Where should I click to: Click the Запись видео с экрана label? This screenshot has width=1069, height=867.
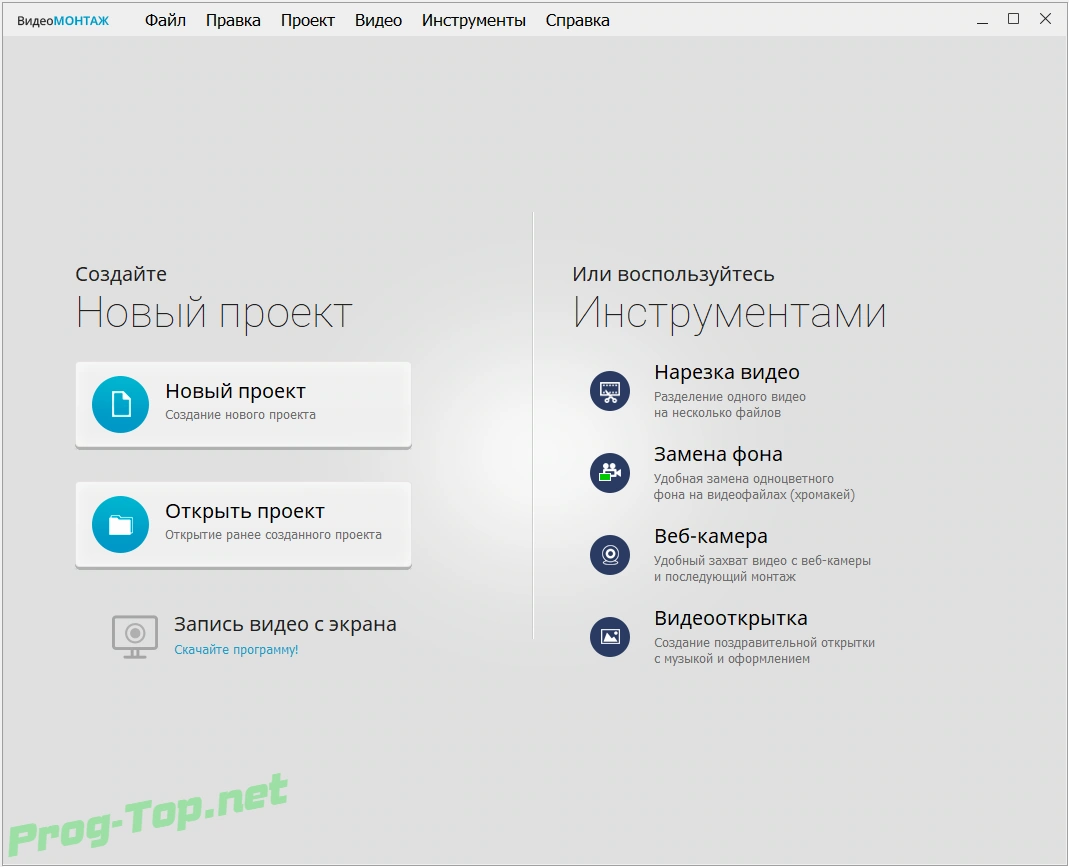pos(285,624)
